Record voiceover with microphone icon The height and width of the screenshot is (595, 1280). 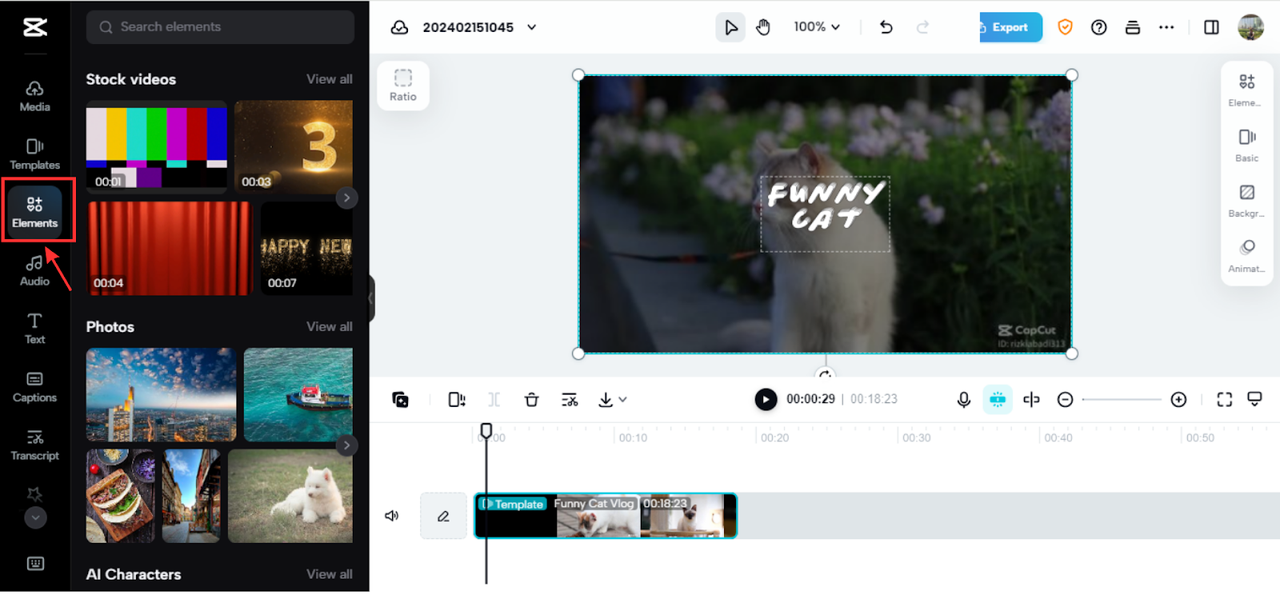click(963, 399)
